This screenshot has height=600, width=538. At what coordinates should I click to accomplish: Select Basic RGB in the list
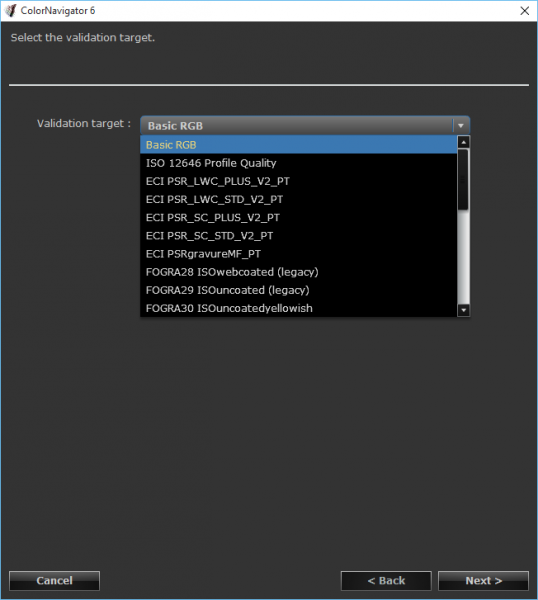[x=298, y=145]
